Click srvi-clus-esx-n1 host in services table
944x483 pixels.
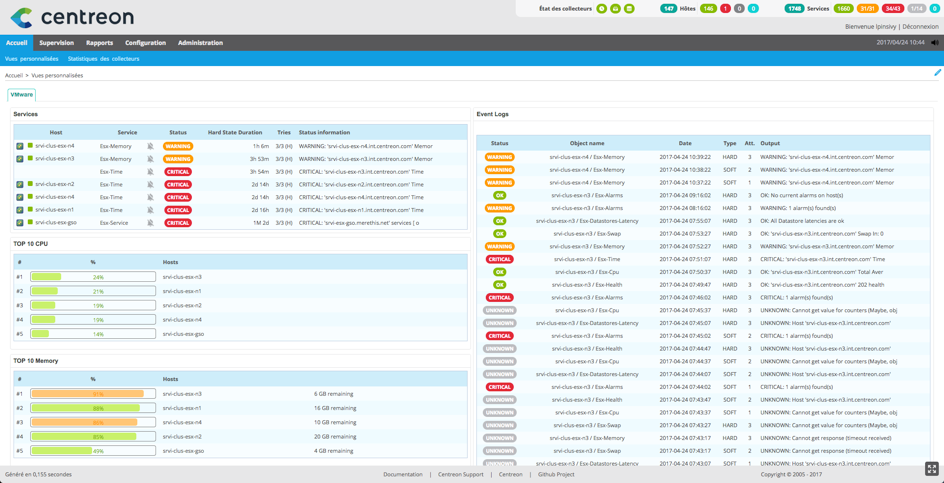[x=54, y=210]
